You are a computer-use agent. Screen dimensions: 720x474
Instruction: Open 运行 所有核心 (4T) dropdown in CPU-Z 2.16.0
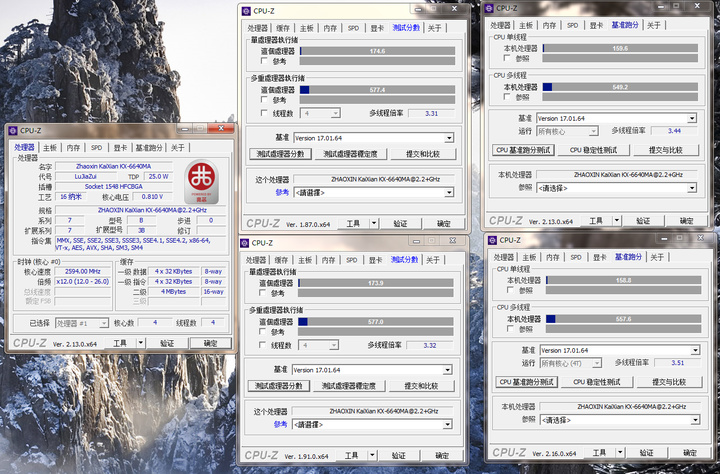(x=571, y=363)
